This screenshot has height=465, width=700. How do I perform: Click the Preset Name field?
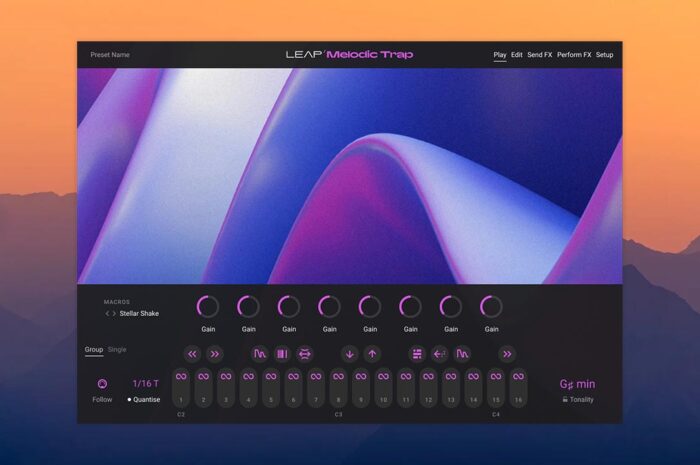click(110, 55)
